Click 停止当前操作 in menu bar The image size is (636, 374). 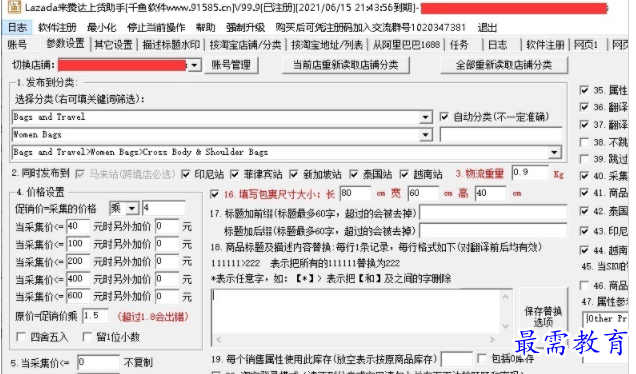(x=156, y=28)
